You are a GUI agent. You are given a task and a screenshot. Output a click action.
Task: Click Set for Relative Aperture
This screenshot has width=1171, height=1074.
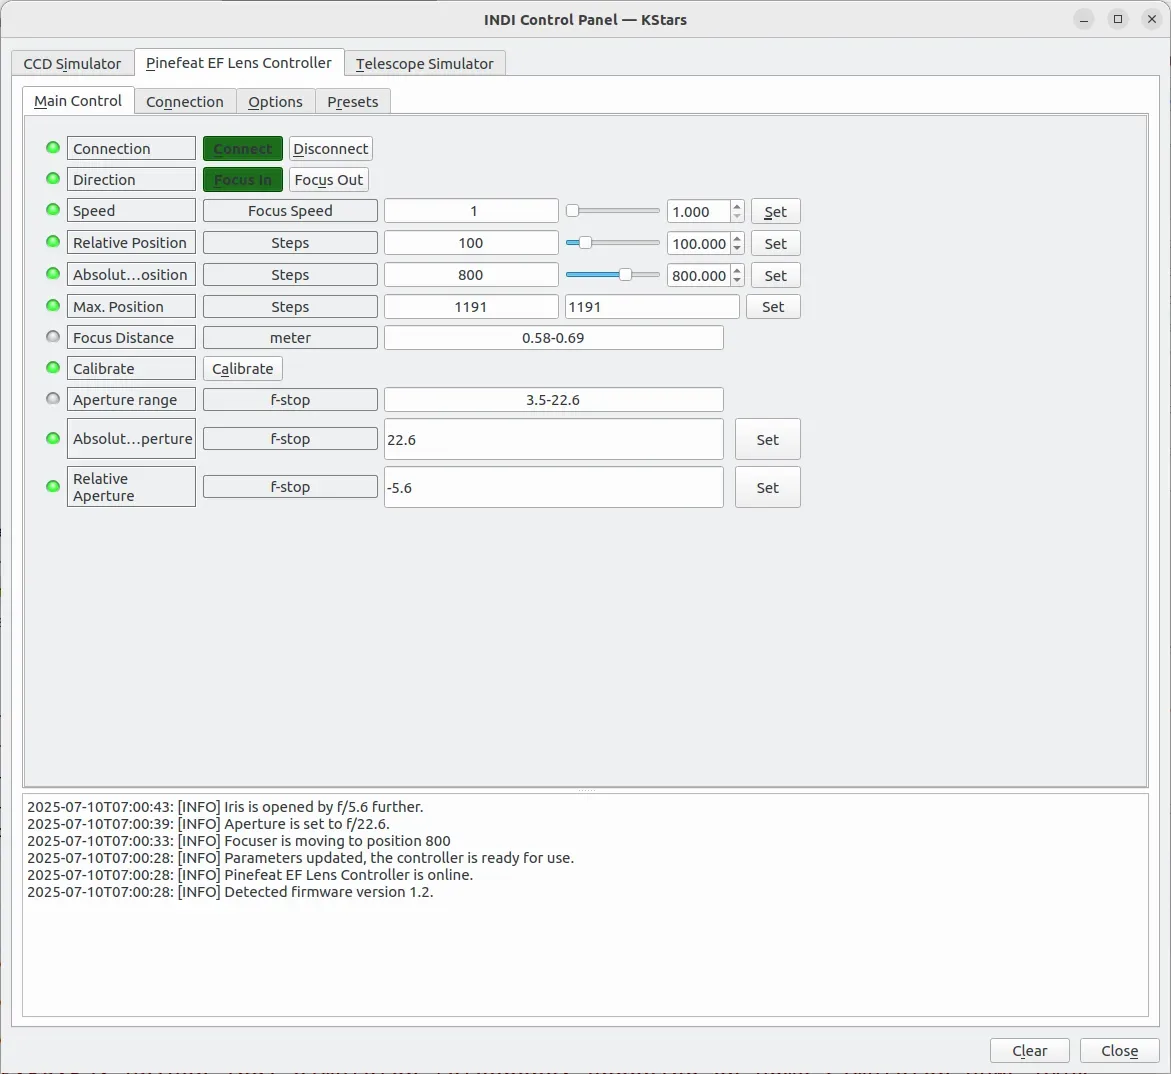(x=768, y=488)
